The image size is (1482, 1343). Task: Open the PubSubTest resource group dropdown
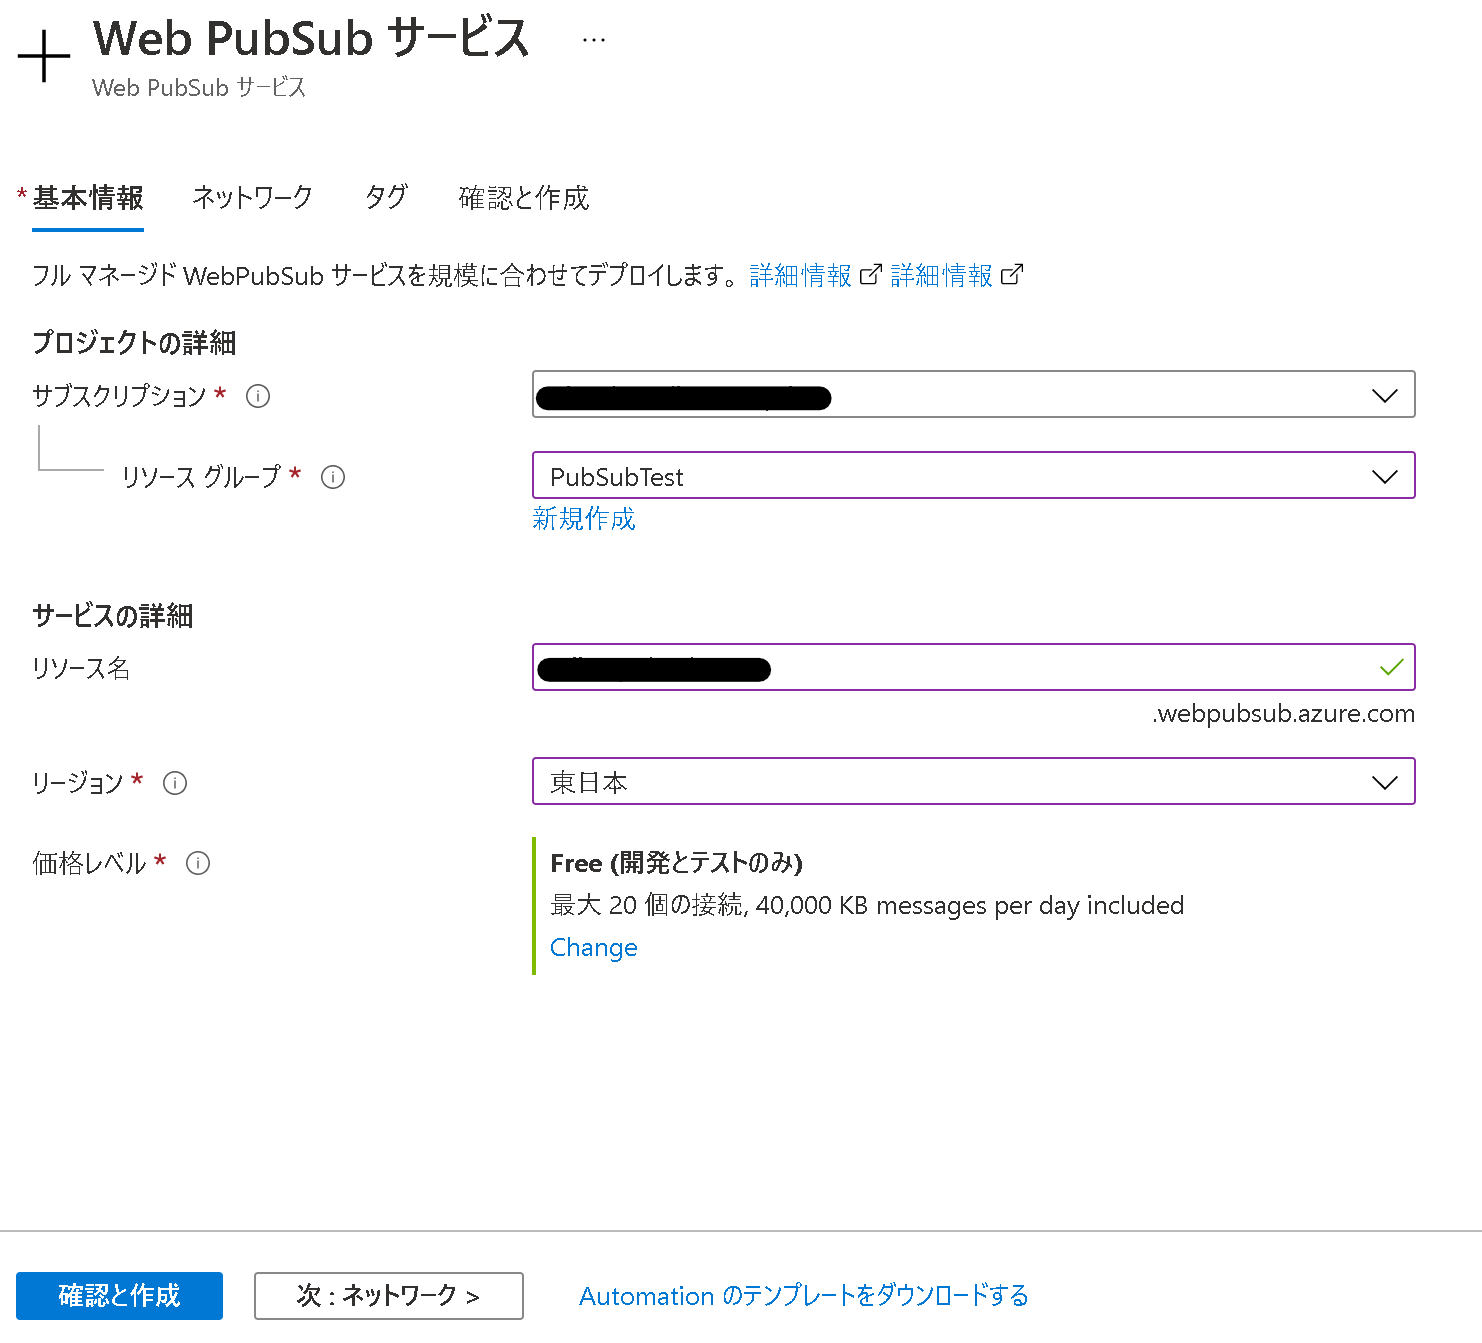tap(1384, 476)
